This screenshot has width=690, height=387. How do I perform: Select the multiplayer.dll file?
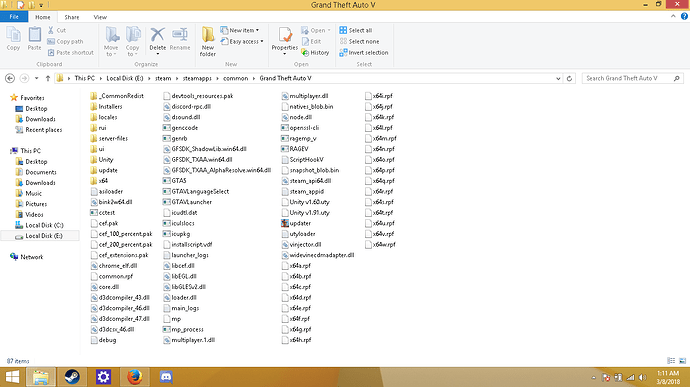tap(305, 96)
